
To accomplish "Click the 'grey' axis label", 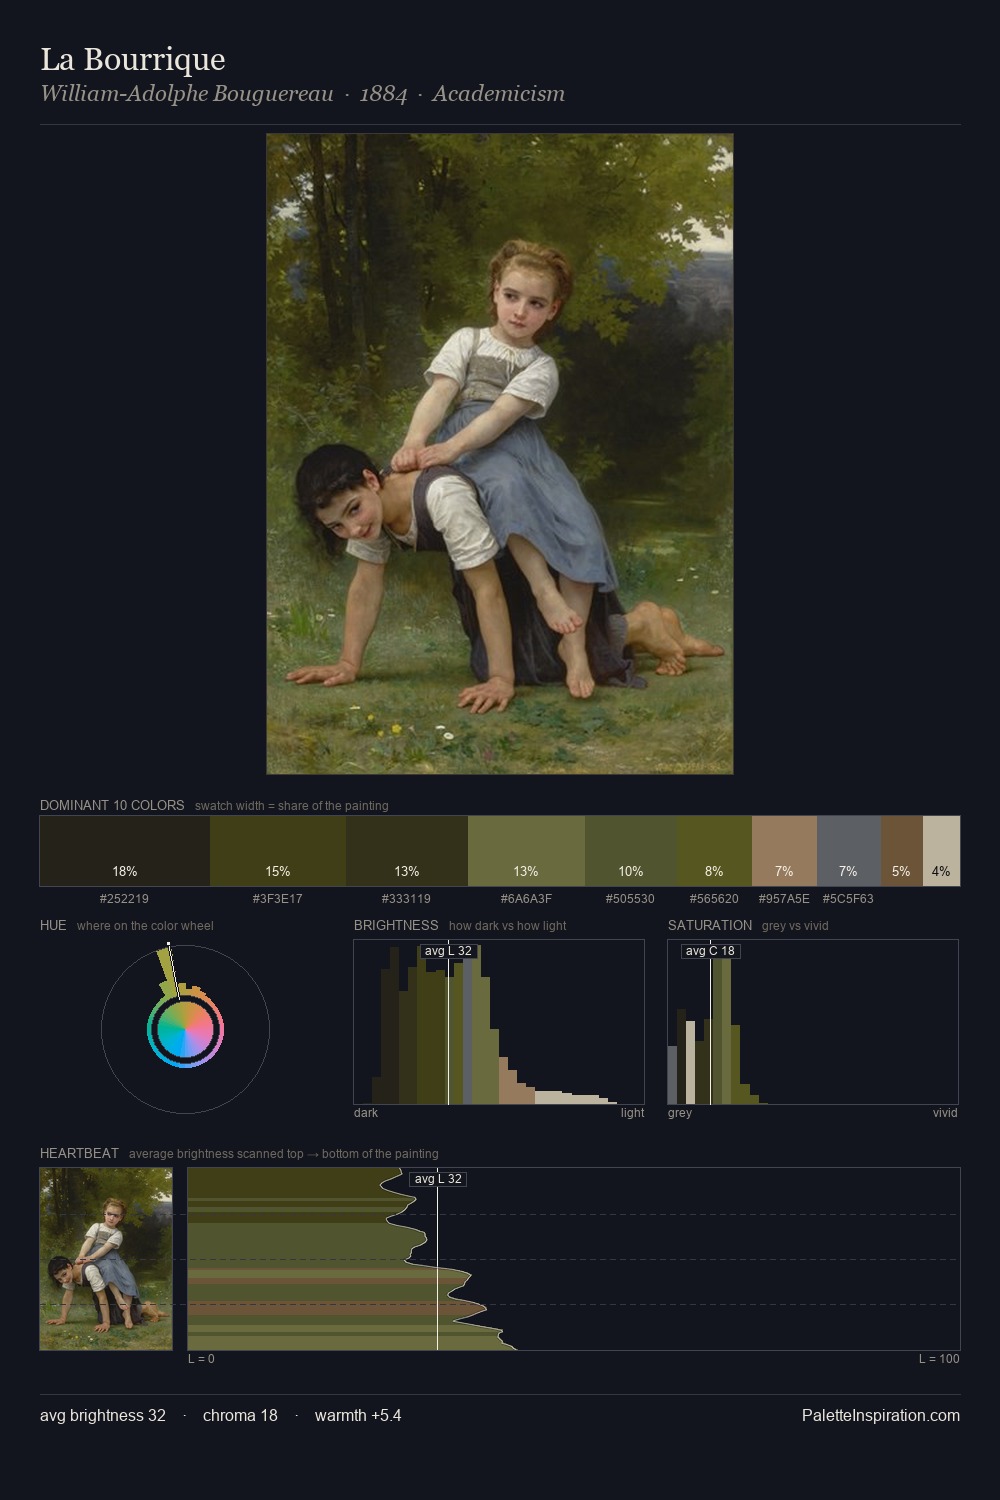I will (x=680, y=1113).
